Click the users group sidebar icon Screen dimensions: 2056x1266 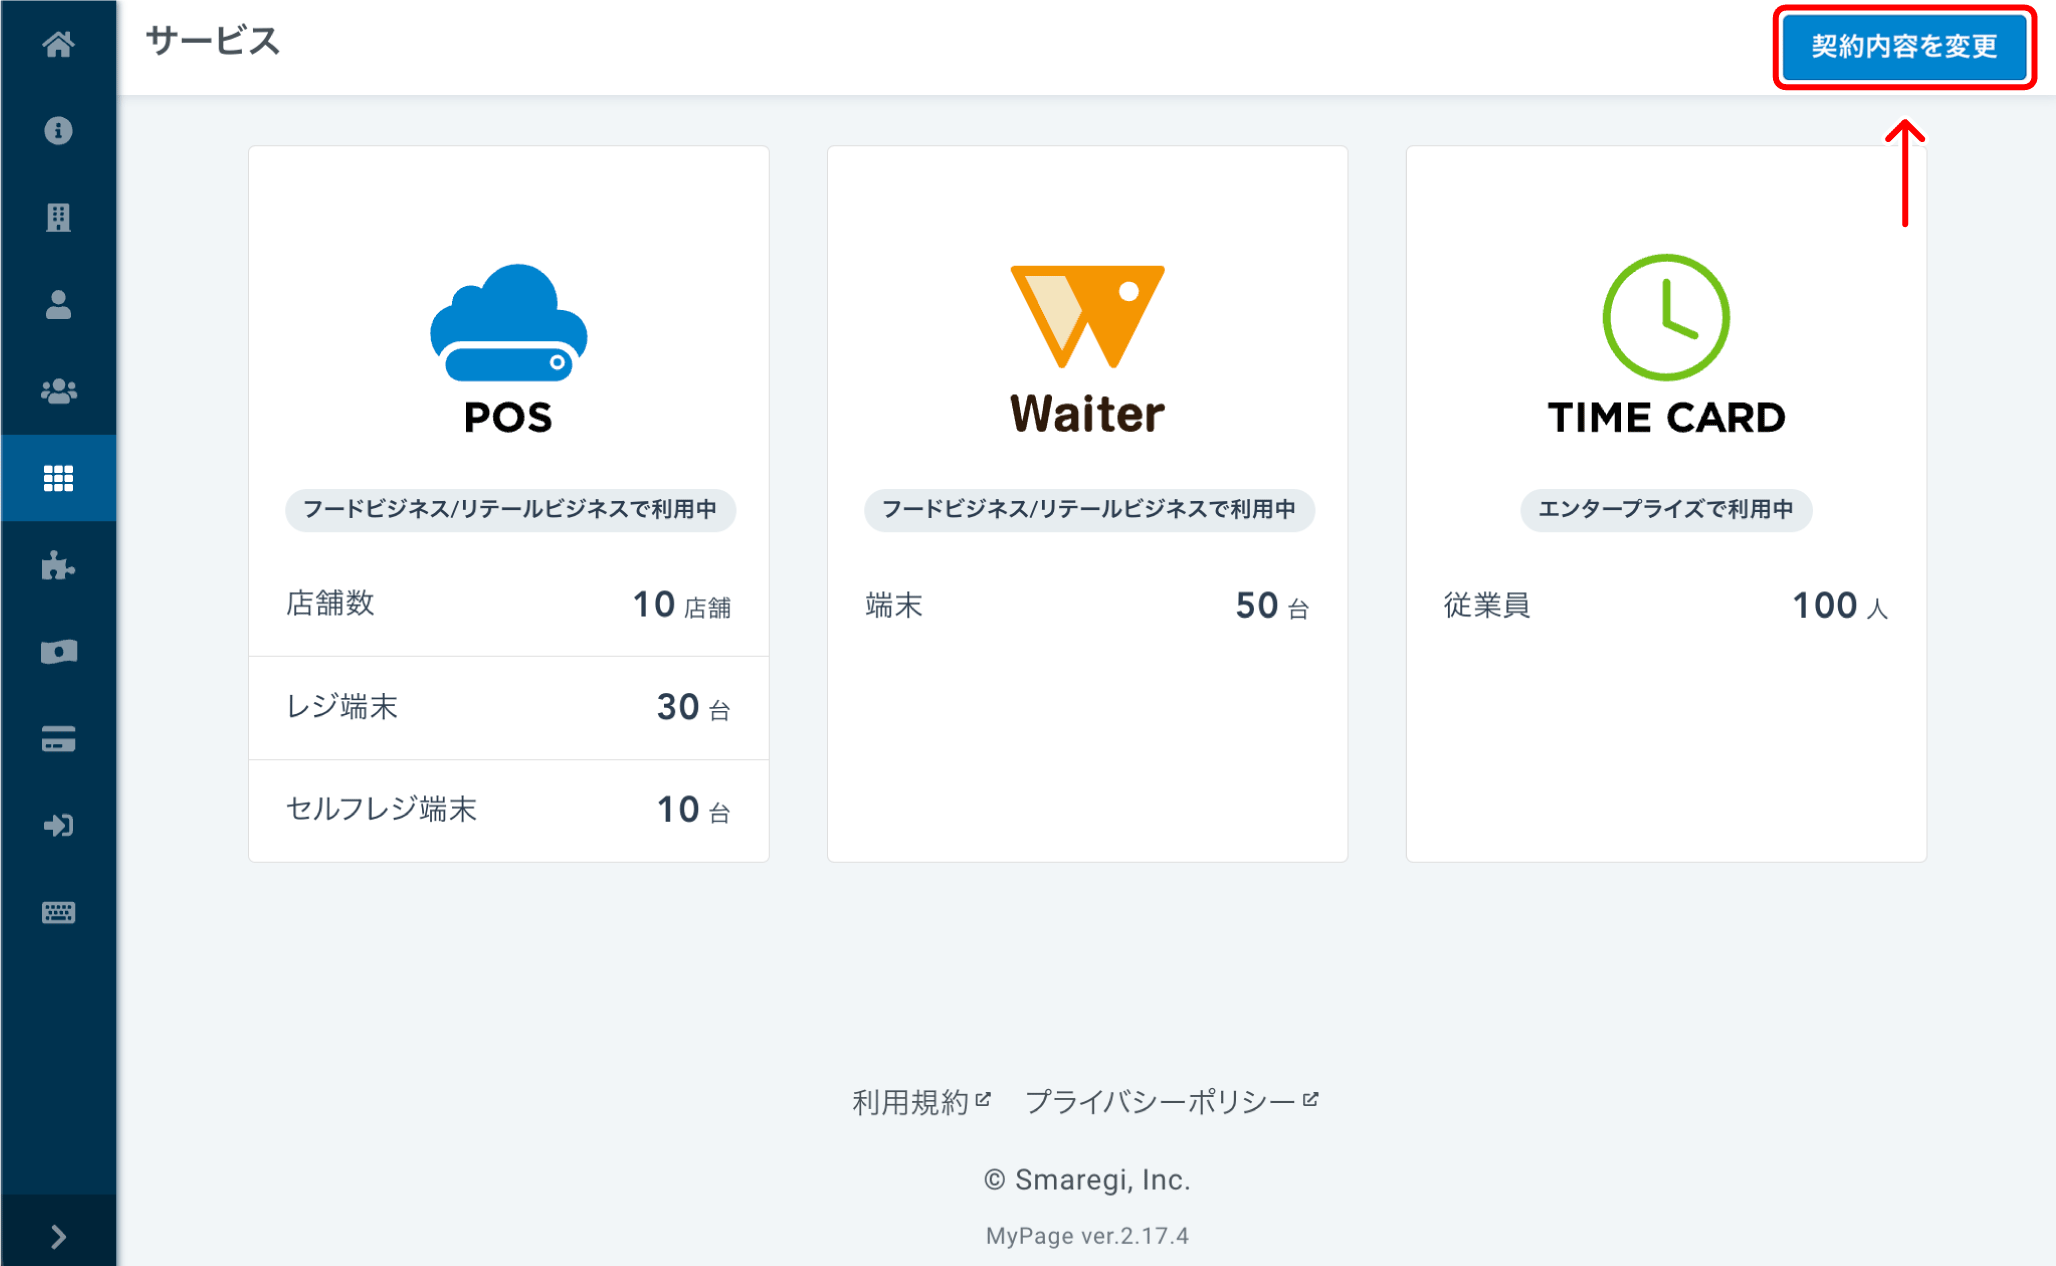pos(58,391)
